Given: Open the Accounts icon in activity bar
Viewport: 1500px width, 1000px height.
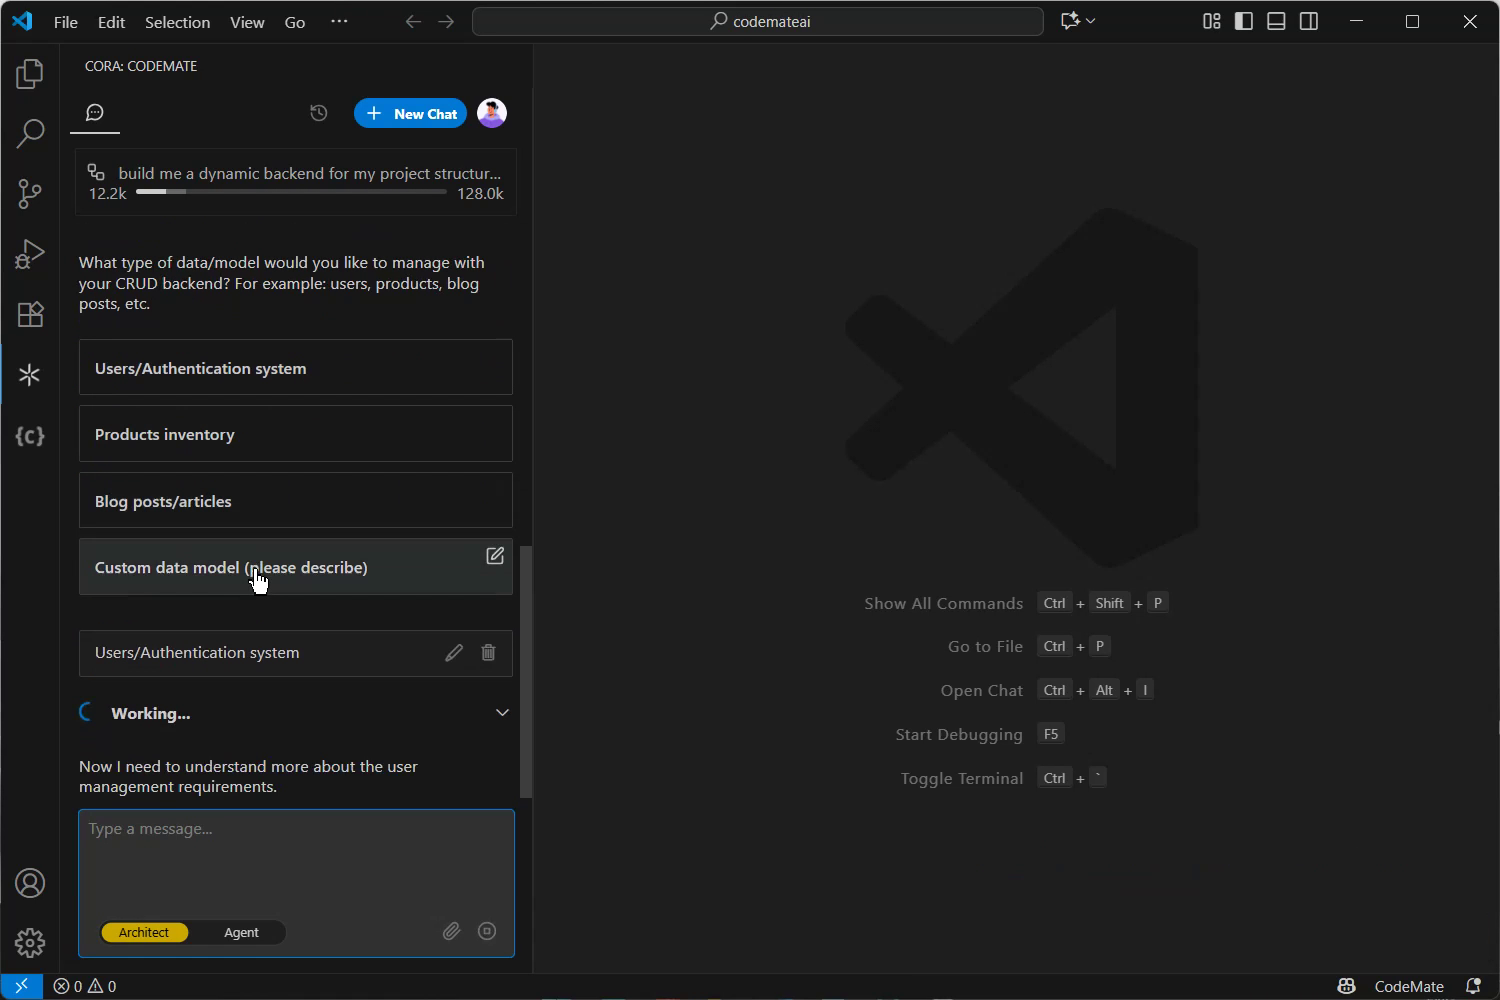Looking at the screenshot, I should (30, 883).
